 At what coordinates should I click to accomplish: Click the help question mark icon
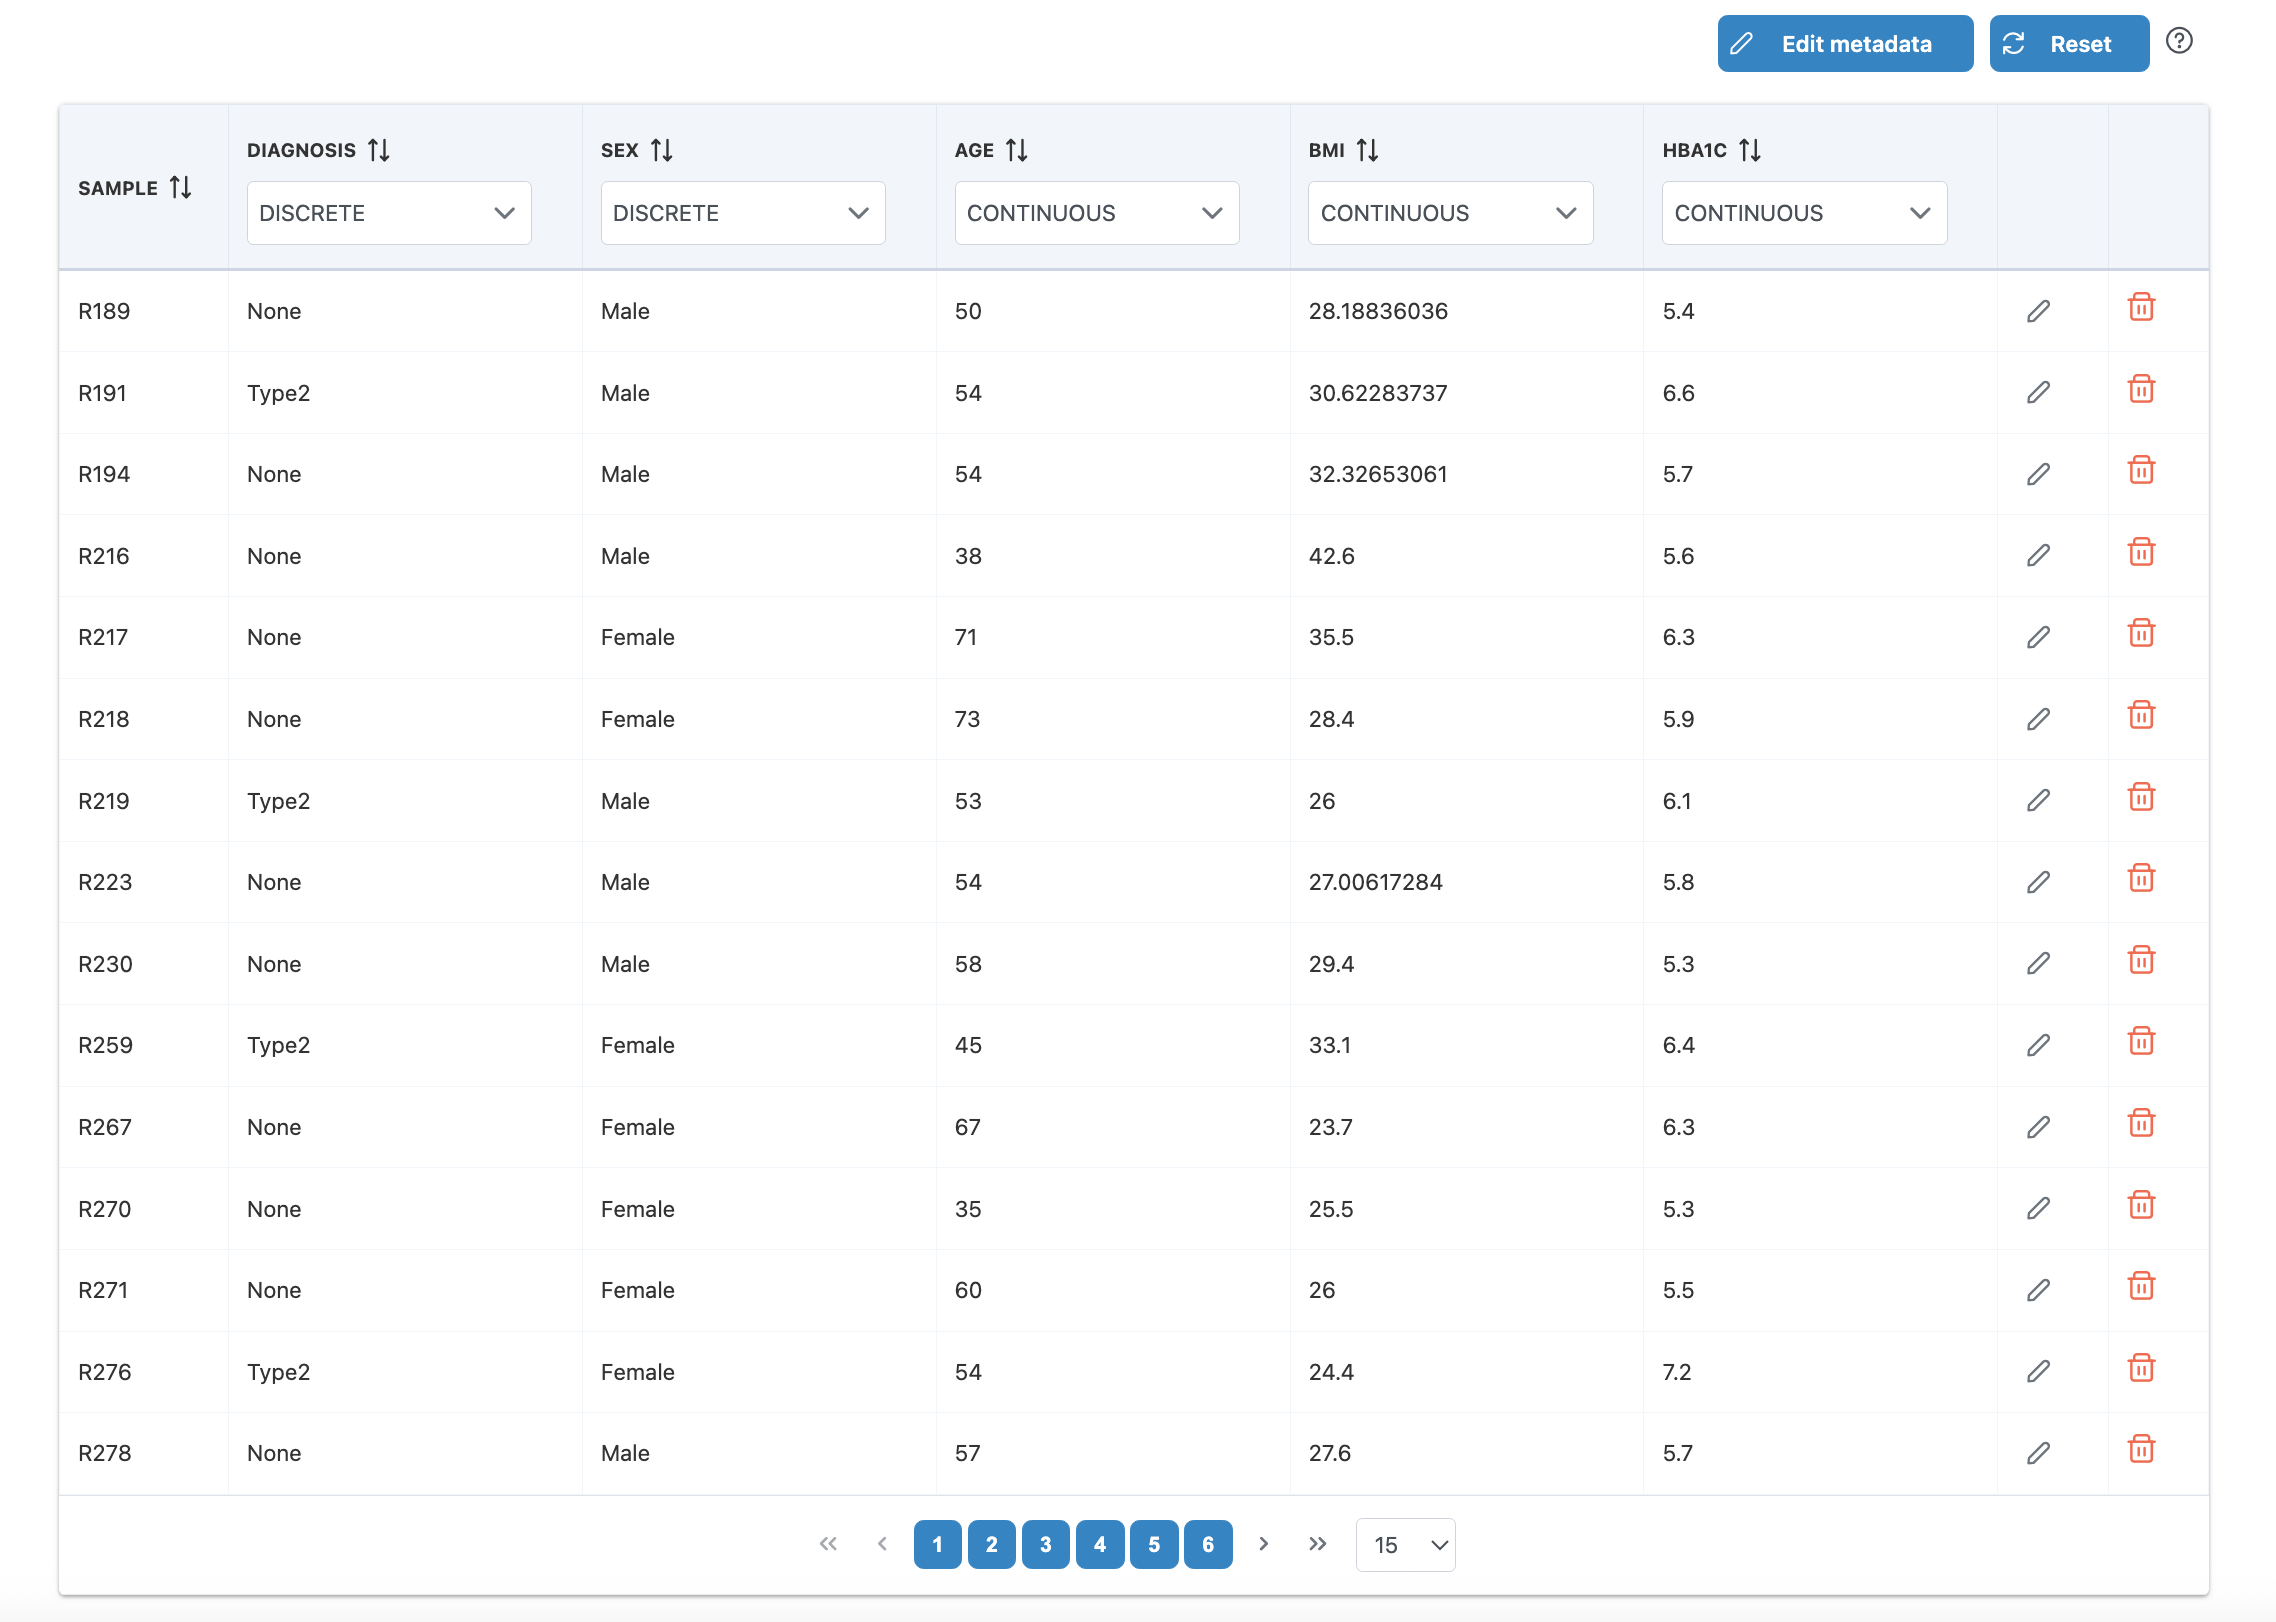pyautogui.click(x=2179, y=41)
